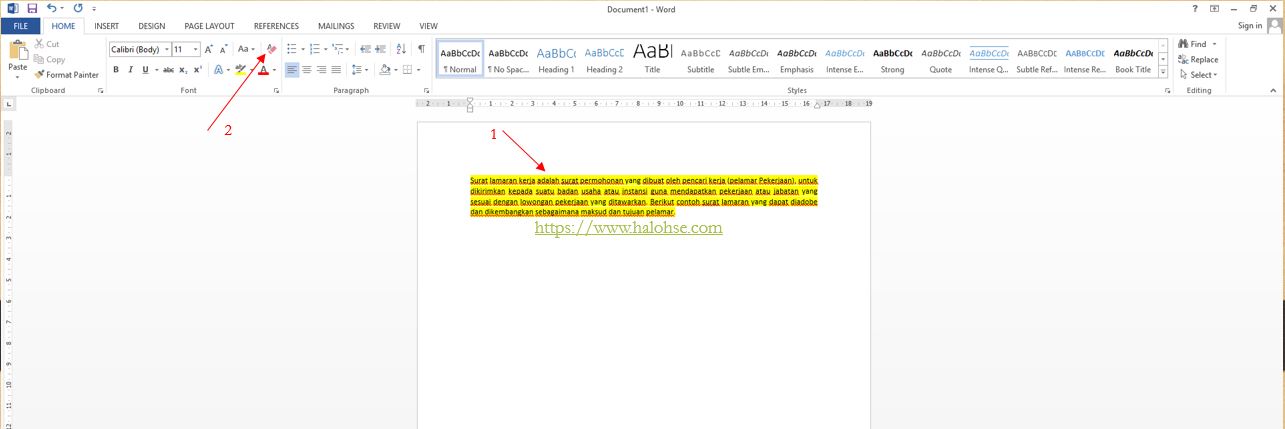Toggle strikethrough formatting

[x=168, y=70]
